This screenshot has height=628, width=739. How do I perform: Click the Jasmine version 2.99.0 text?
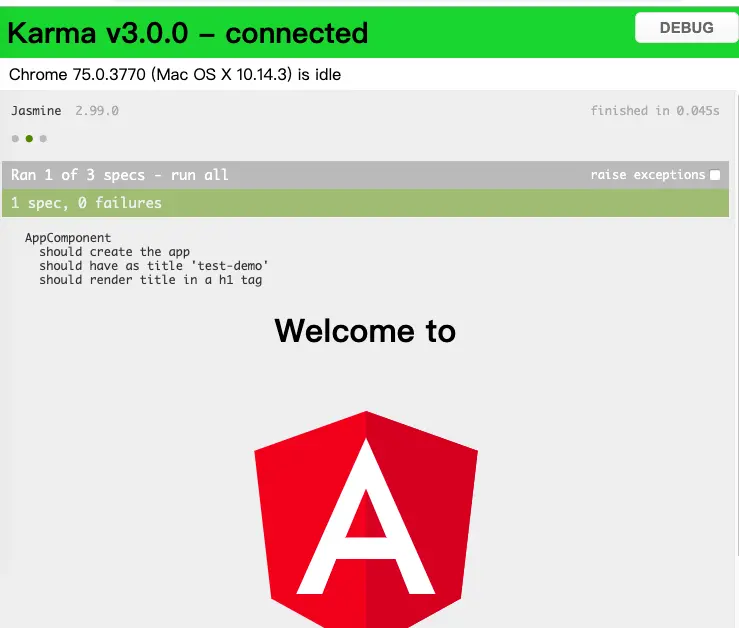[x=97, y=111]
